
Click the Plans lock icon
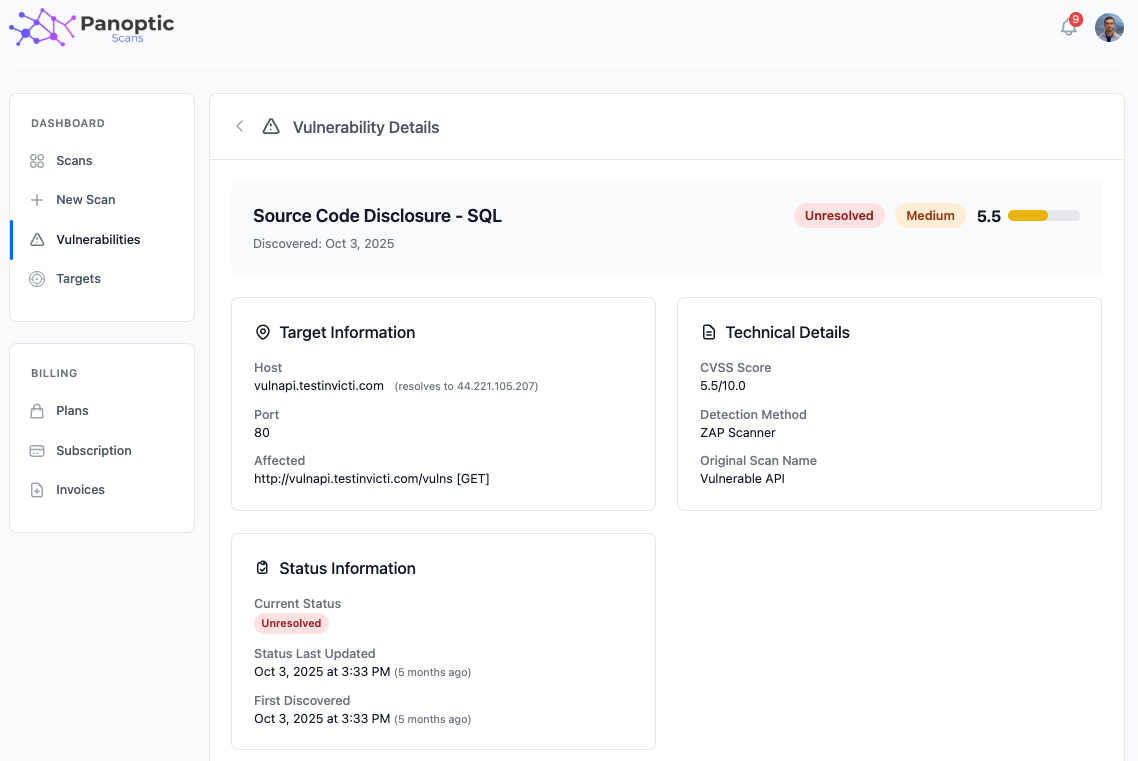click(x=37, y=410)
